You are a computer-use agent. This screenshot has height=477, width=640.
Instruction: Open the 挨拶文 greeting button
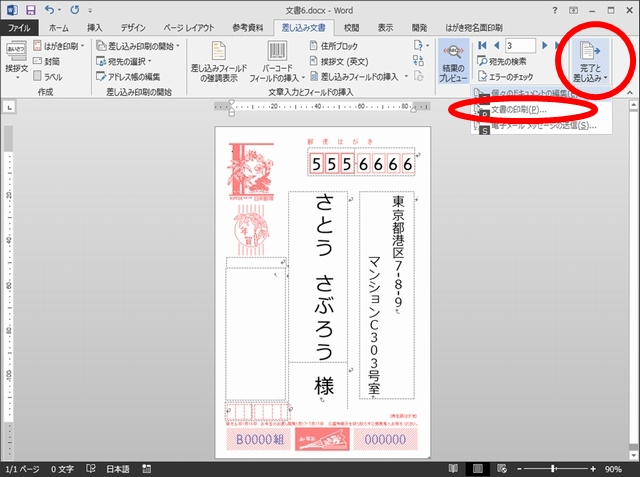coord(16,60)
